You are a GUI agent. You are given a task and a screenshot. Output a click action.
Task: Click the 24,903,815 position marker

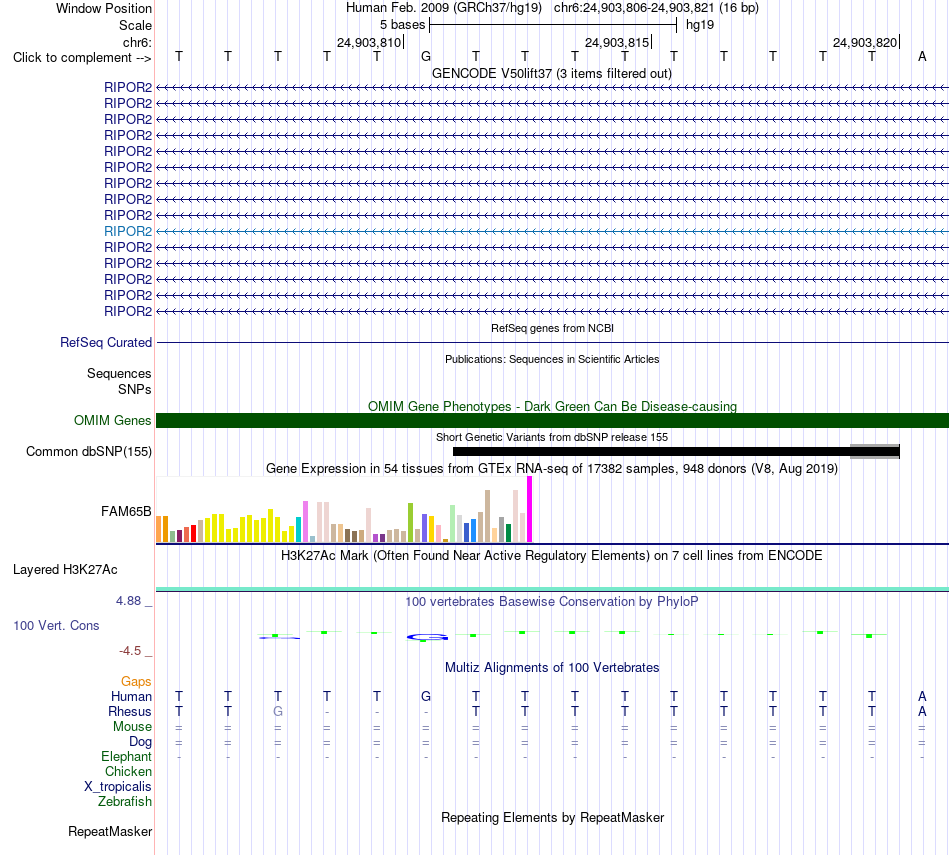(617, 42)
